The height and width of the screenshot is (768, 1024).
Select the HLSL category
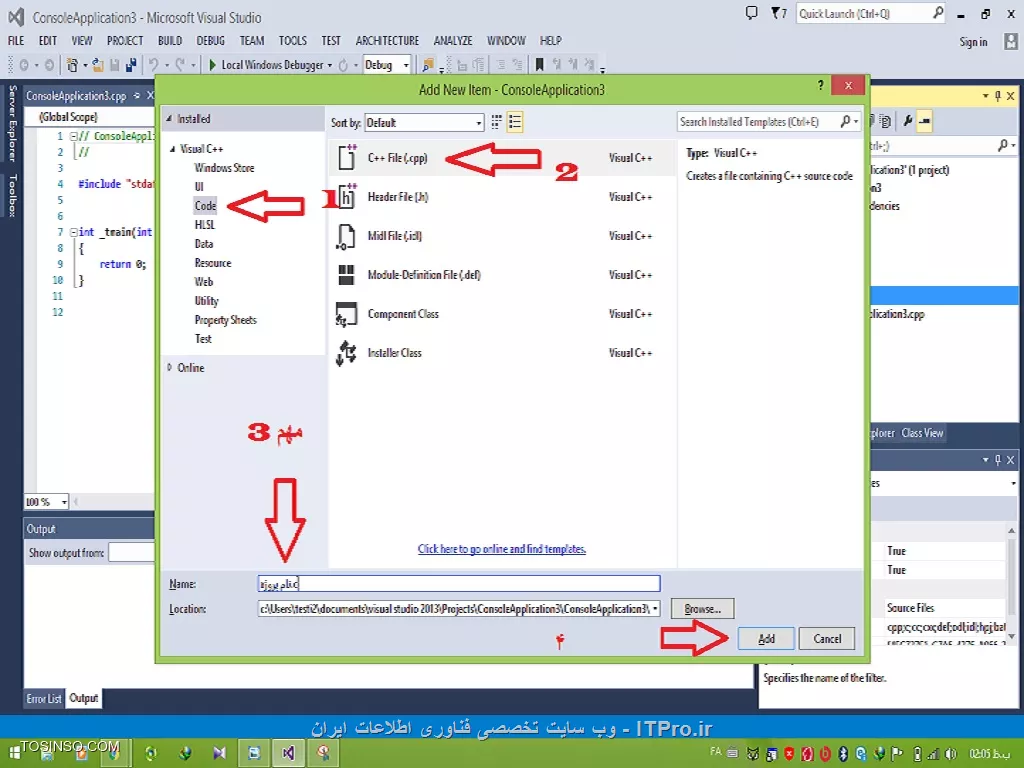point(204,225)
